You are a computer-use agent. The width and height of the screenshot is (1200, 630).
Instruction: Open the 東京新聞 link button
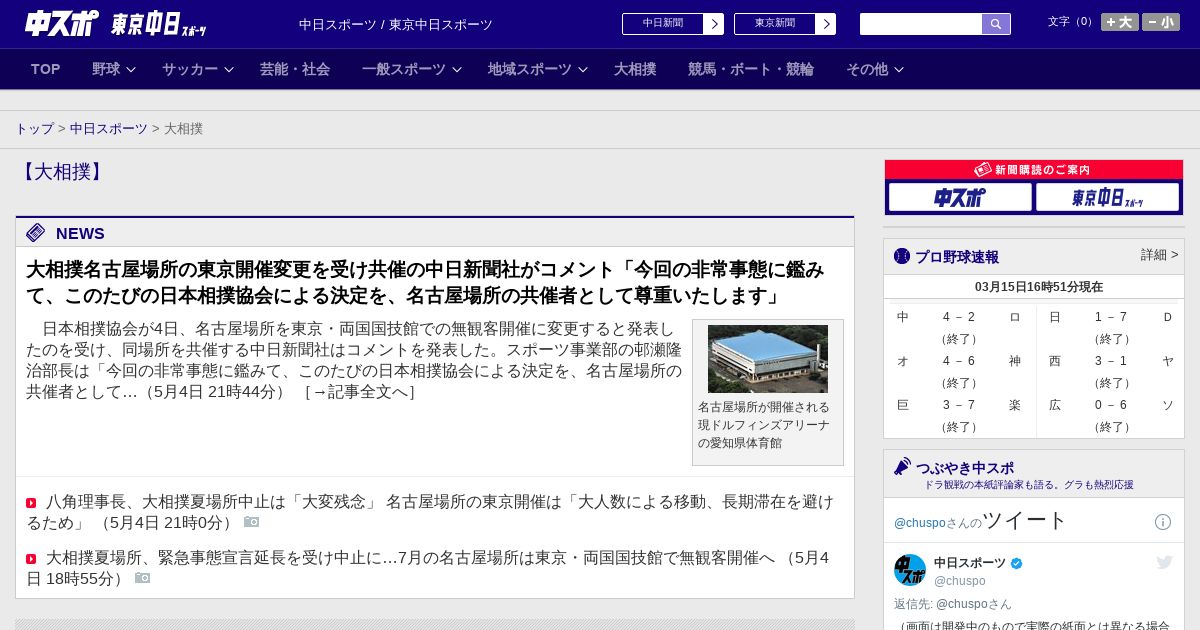point(775,24)
